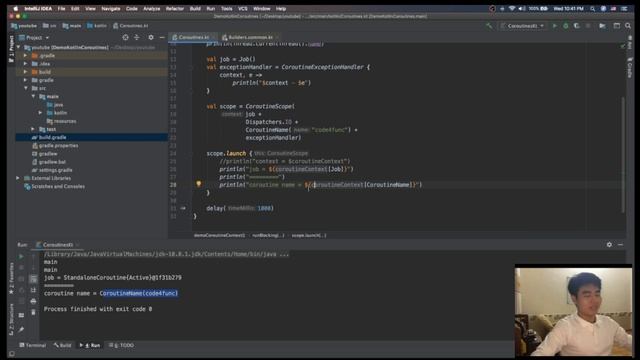
Task: Click the yellow intention lightbulb in editor
Action: tap(198, 184)
